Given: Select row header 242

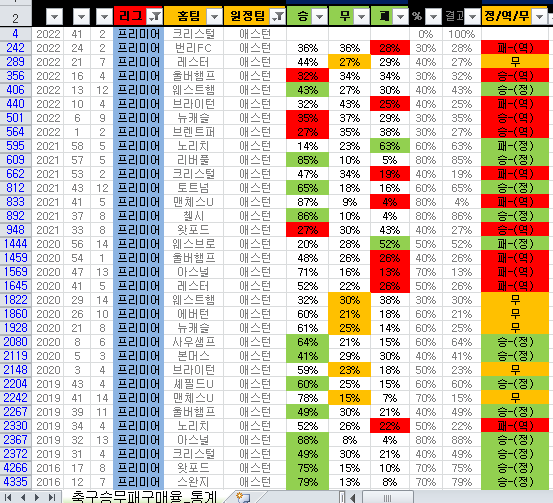Looking at the screenshot, I should tap(16, 48).
